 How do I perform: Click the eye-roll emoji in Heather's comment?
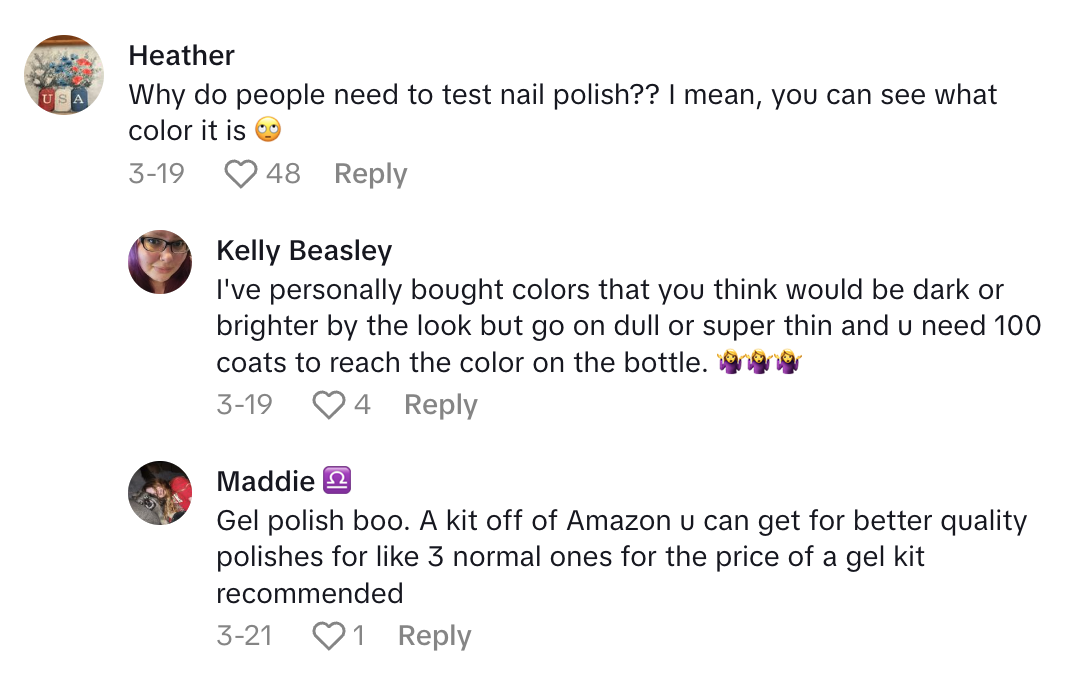pyautogui.click(x=267, y=131)
